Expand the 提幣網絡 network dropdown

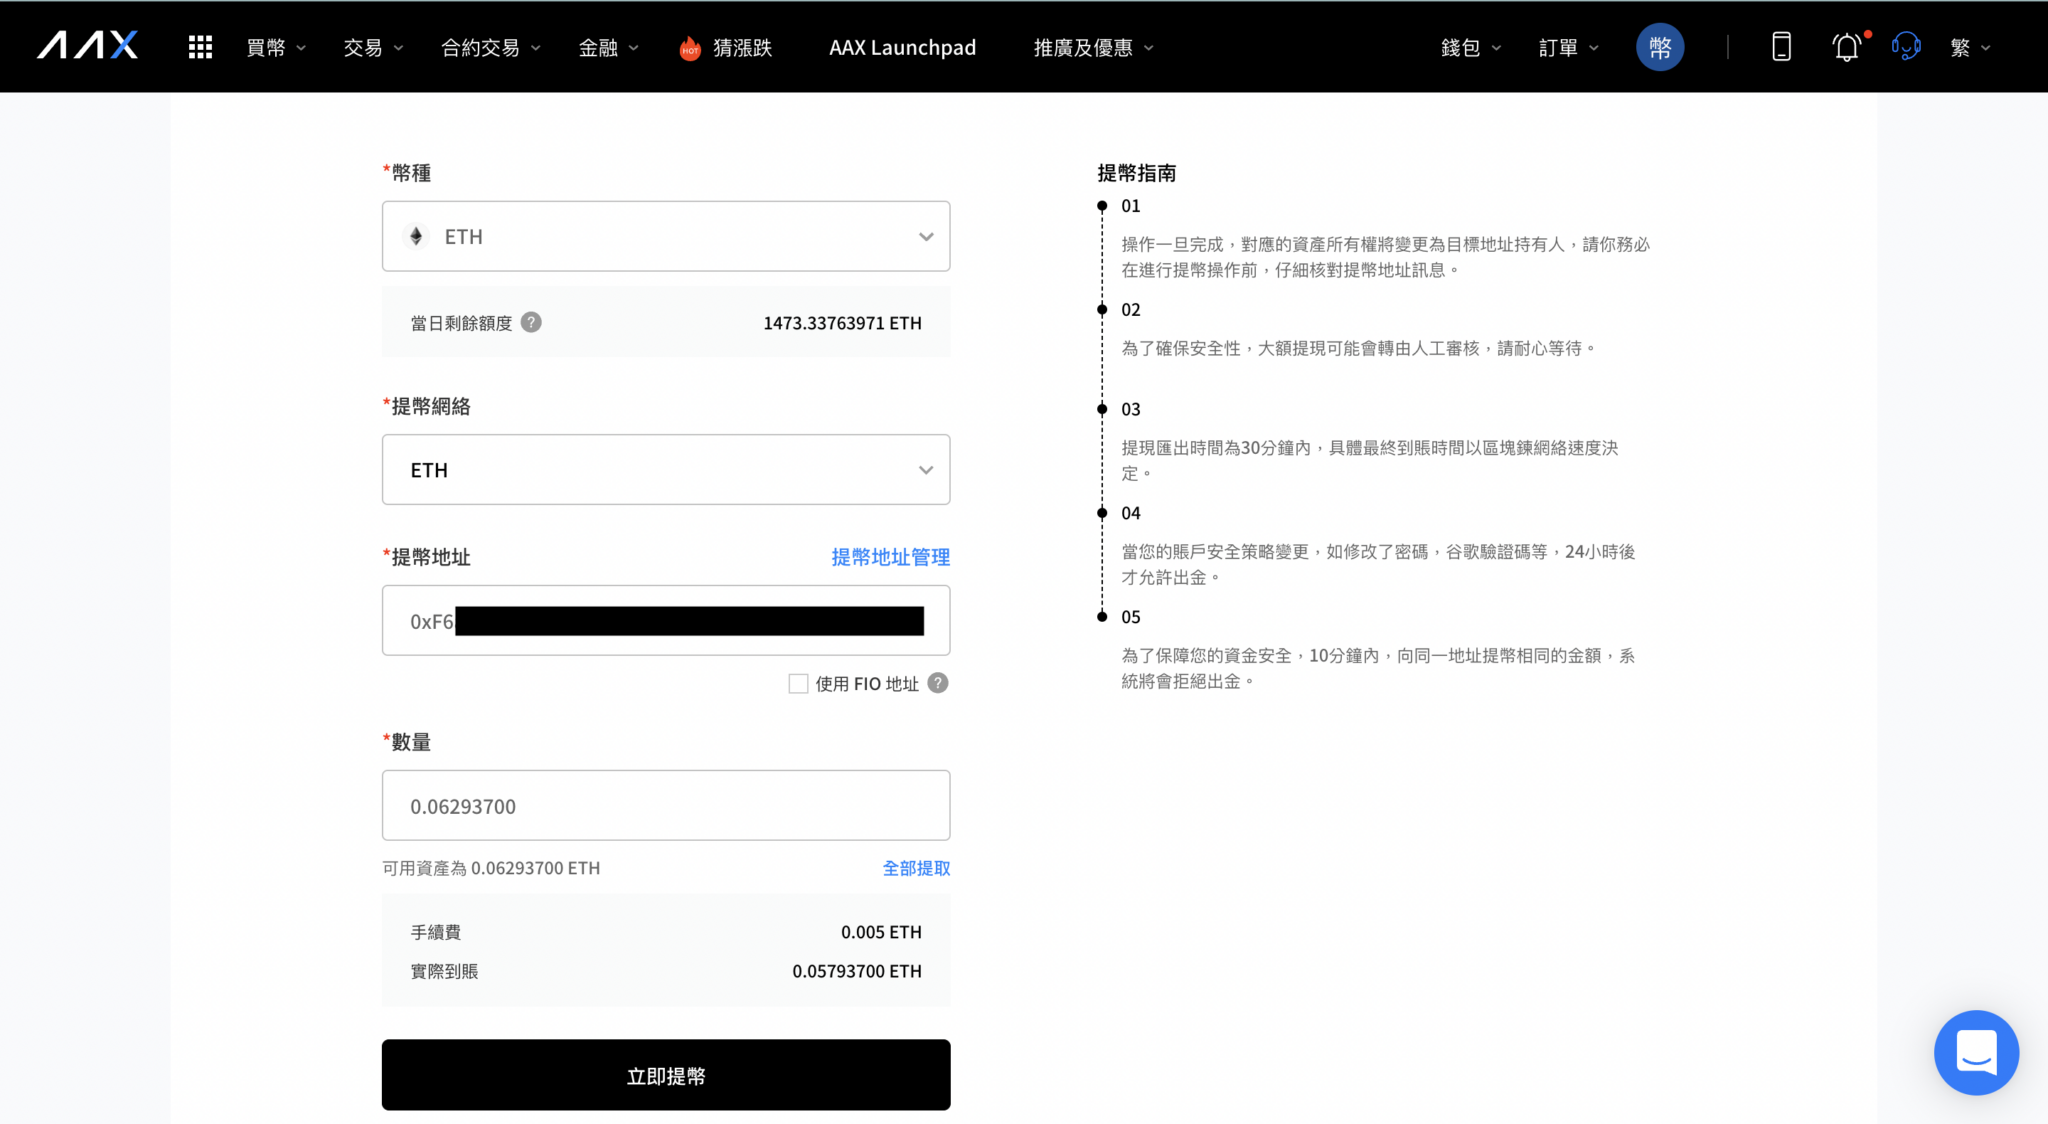666,469
